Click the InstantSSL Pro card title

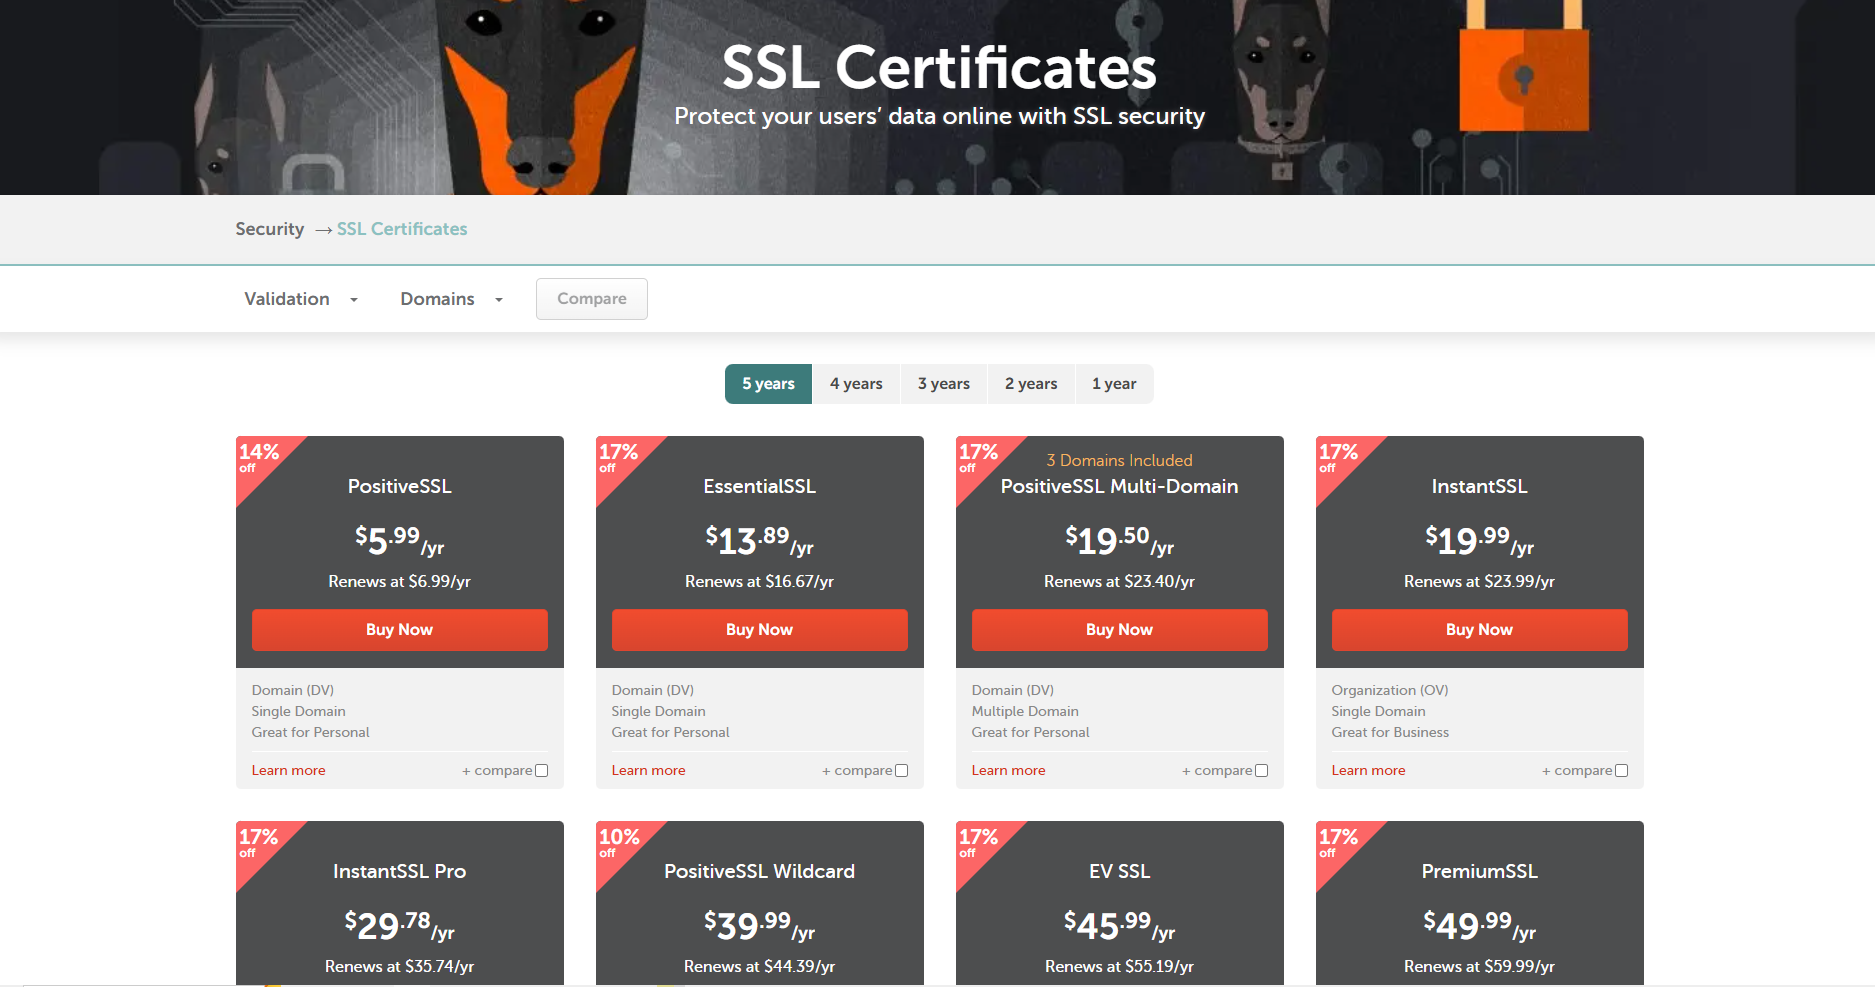pos(400,871)
